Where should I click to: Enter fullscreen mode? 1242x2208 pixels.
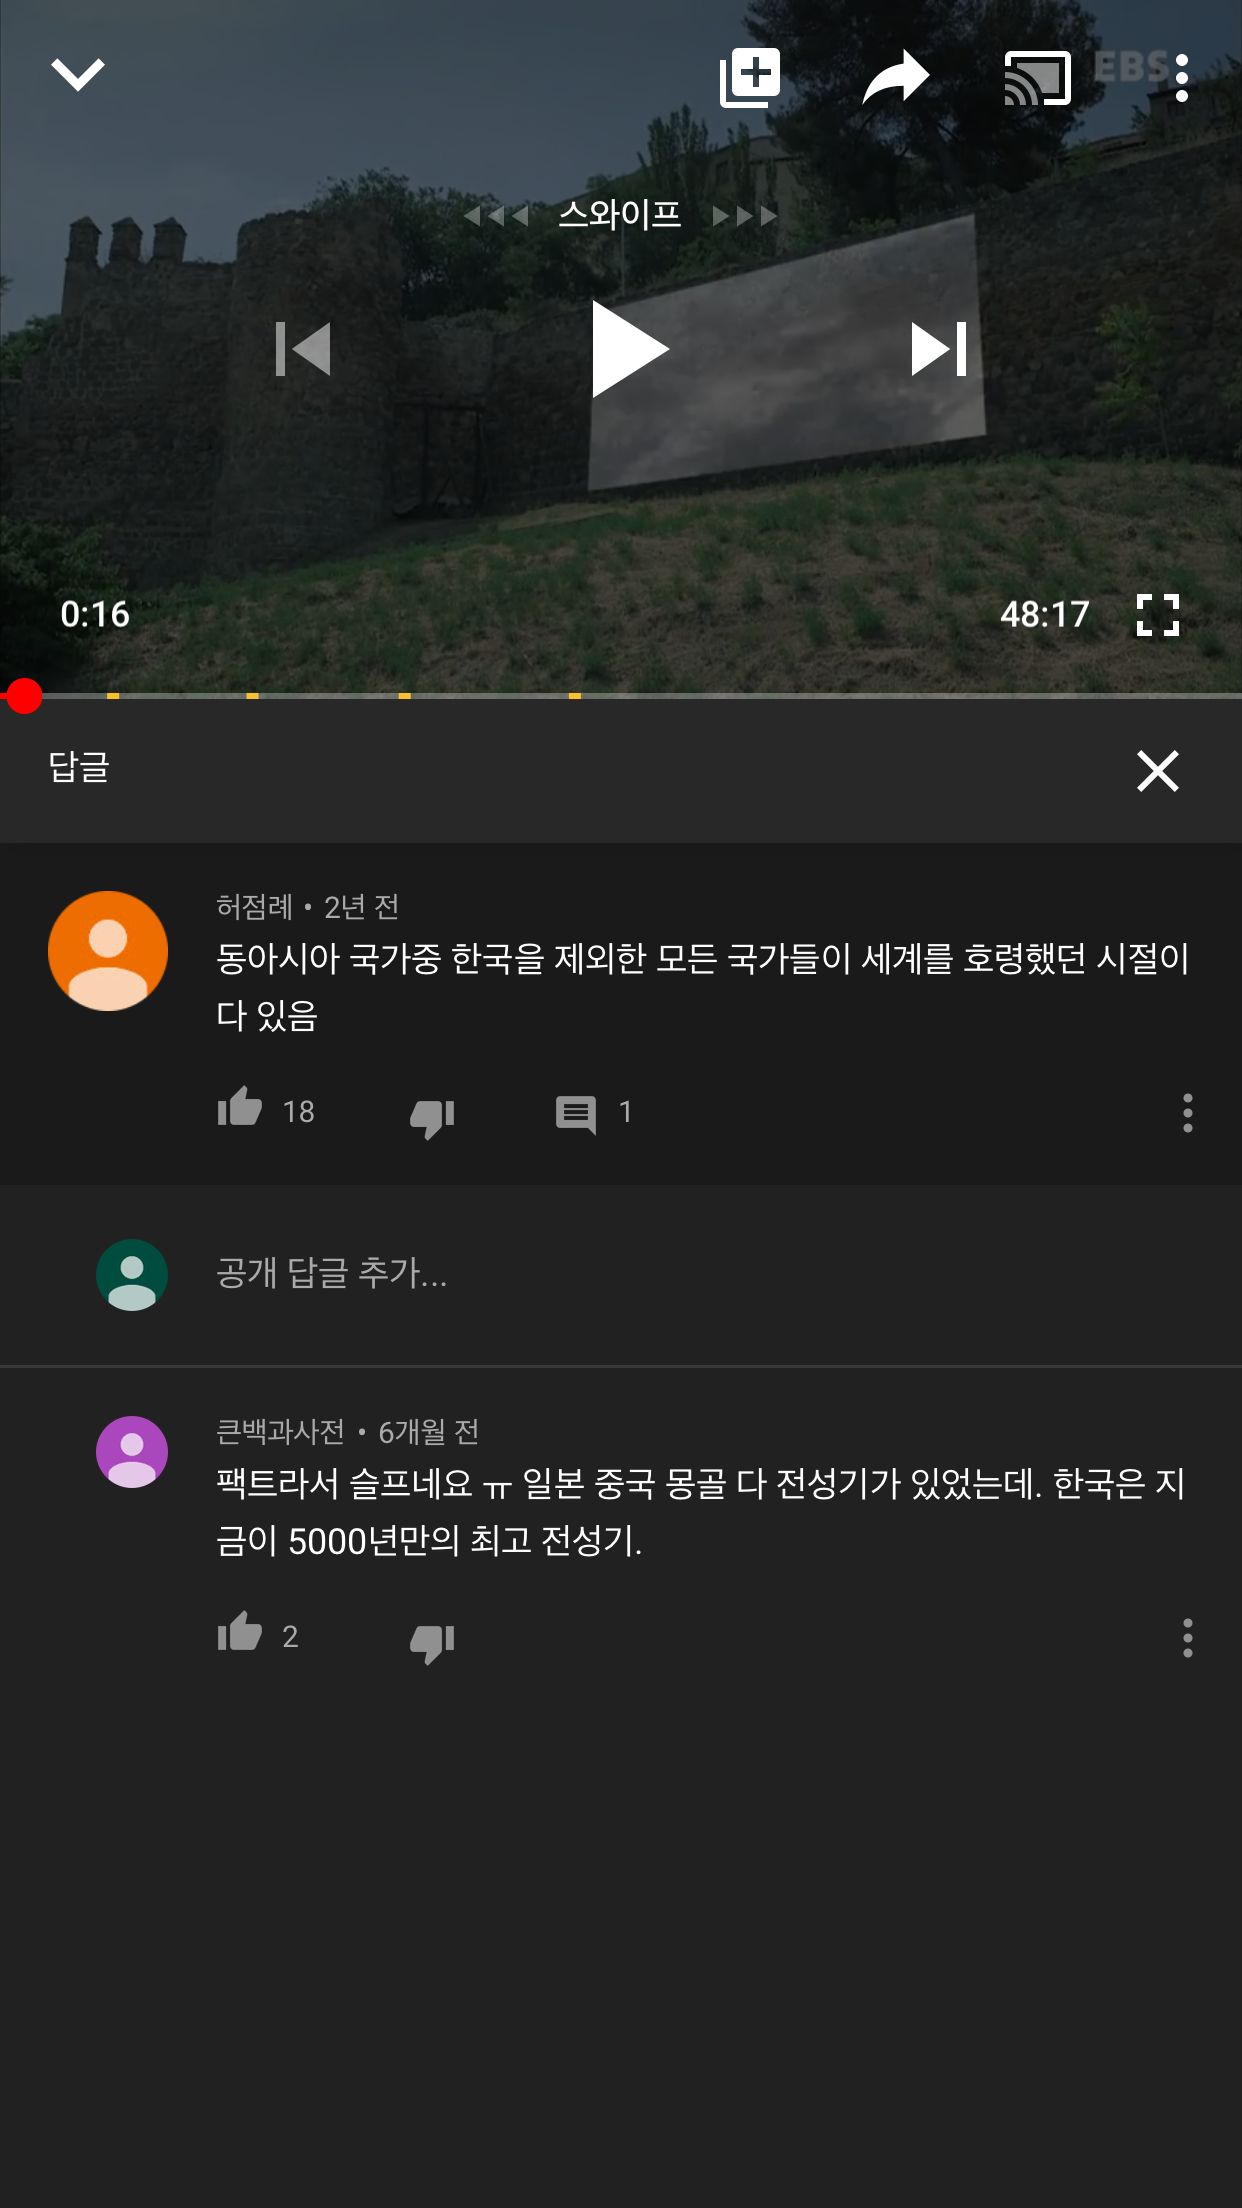(1158, 615)
